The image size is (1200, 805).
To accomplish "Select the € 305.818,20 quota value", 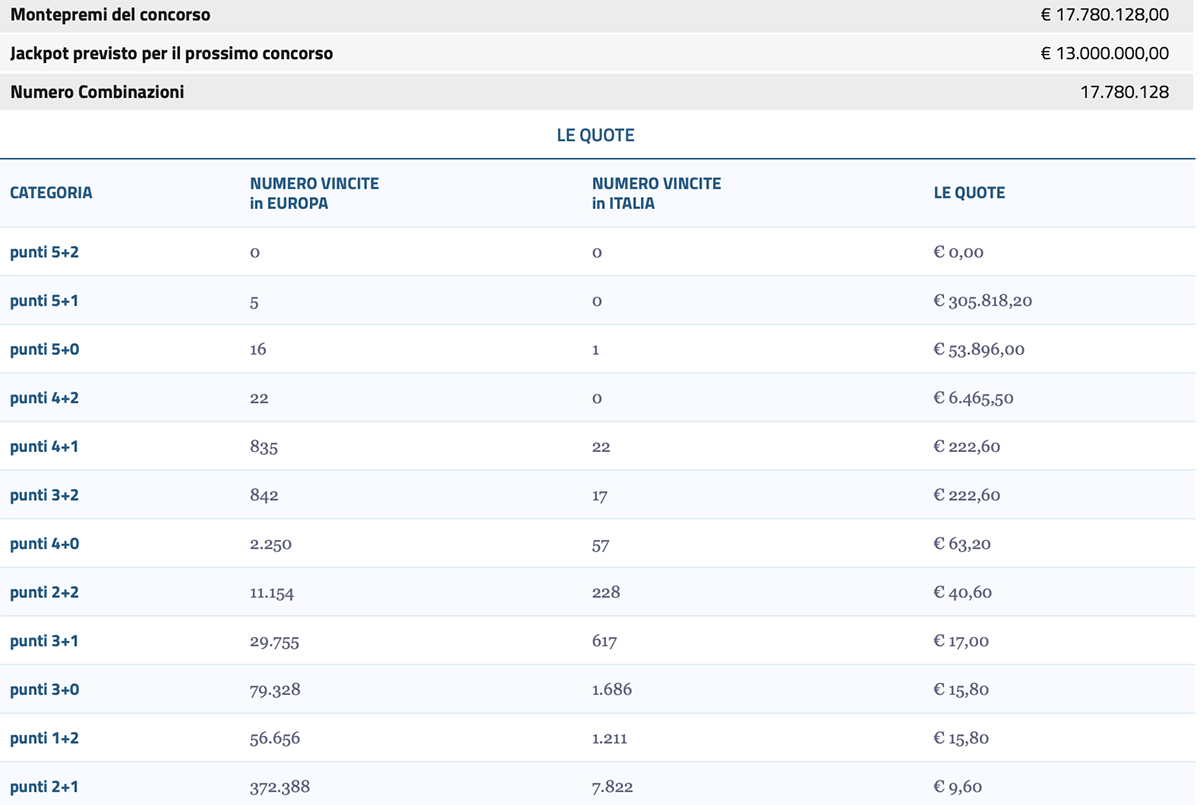I will pyautogui.click(x=982, y=301).
